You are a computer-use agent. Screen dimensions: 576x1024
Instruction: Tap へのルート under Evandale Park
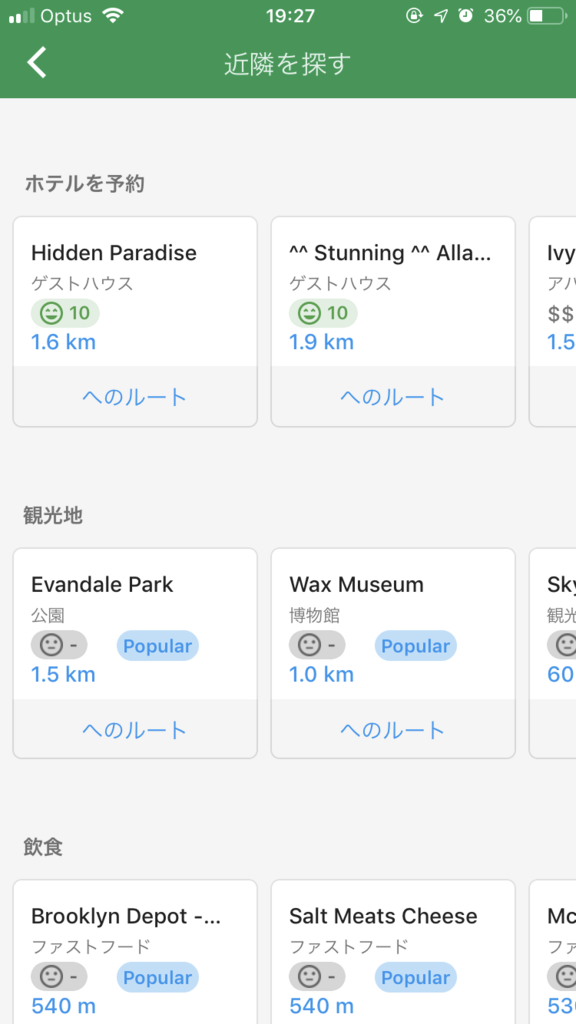pos(135,729)
